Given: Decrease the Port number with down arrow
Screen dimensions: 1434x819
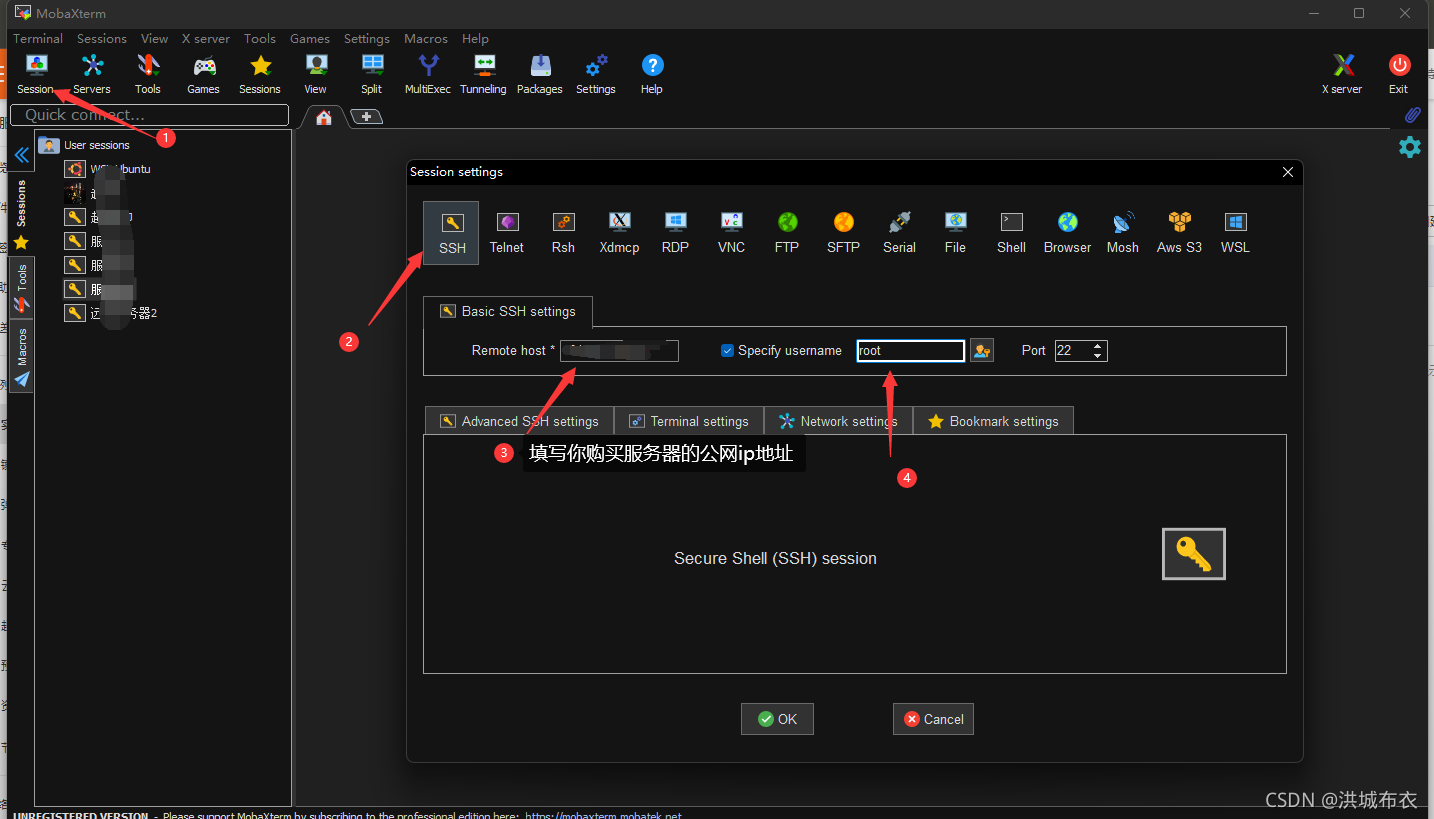Looking at the screenshot, I should tap(1098, 356).
